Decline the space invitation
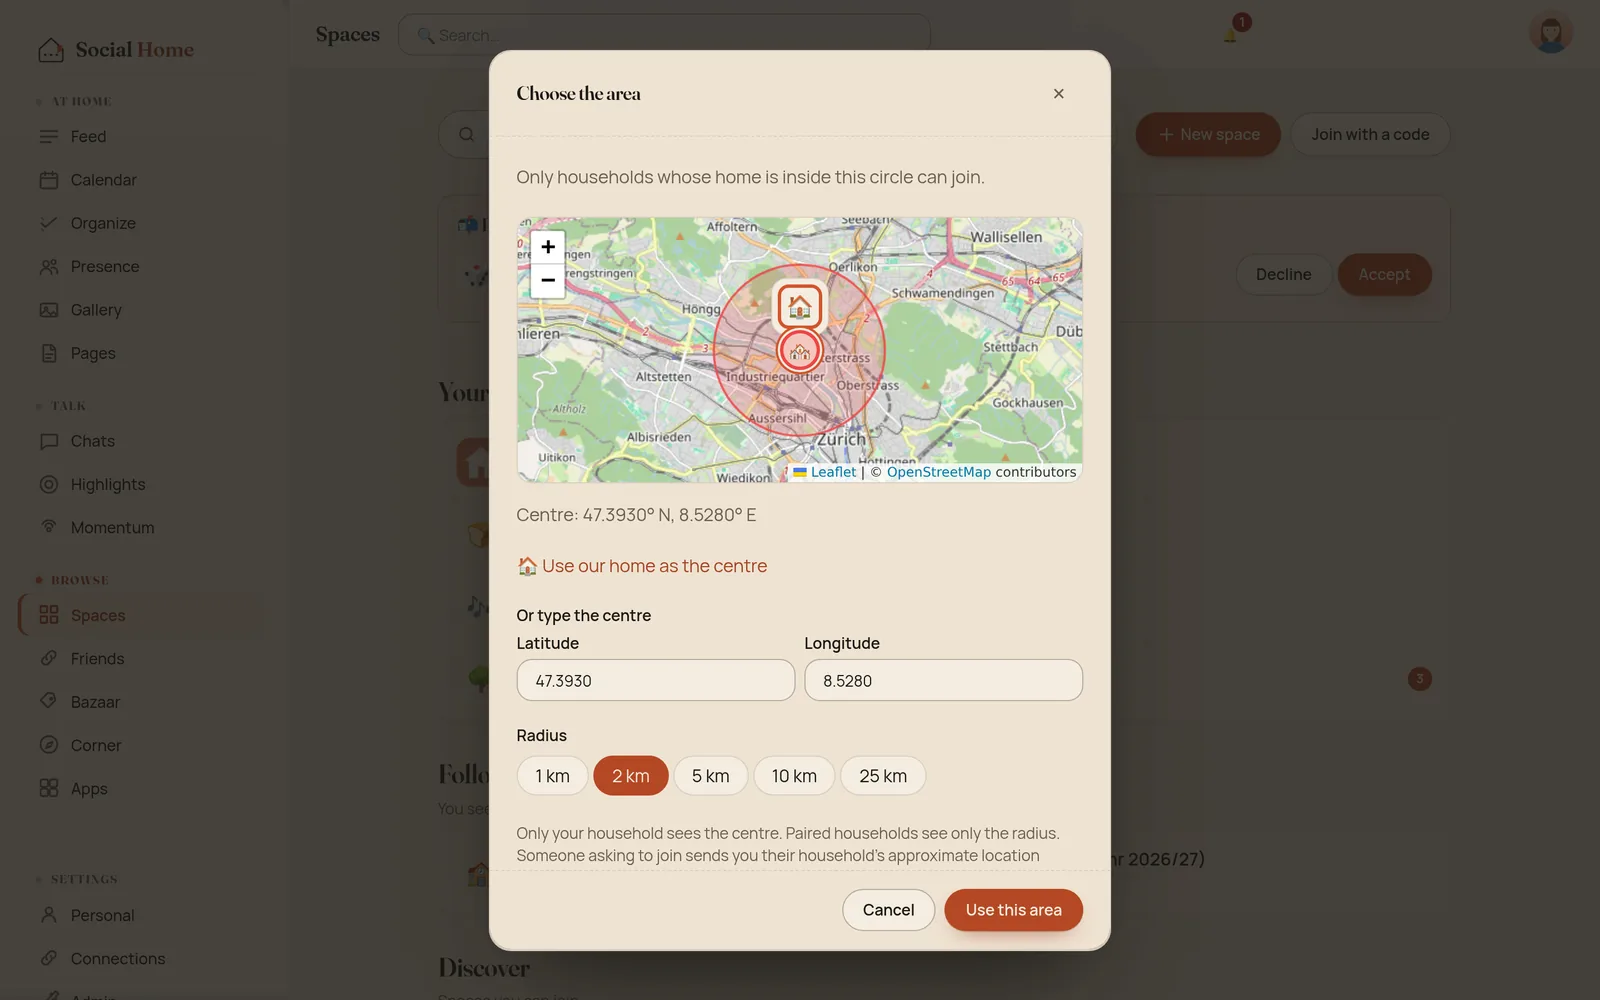 coord(1283,274)
